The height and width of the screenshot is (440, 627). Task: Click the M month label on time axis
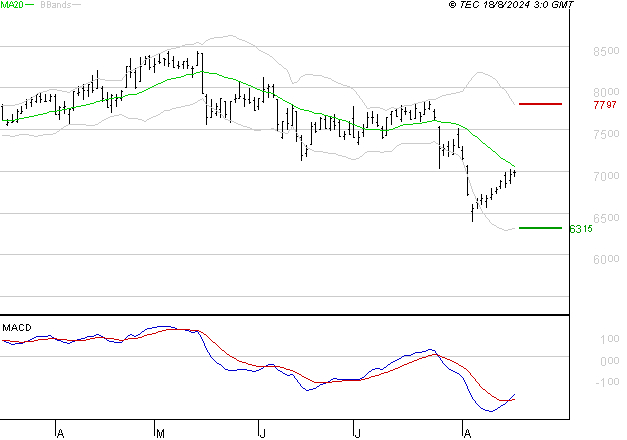pyautogui.click(x=160, y=434)
